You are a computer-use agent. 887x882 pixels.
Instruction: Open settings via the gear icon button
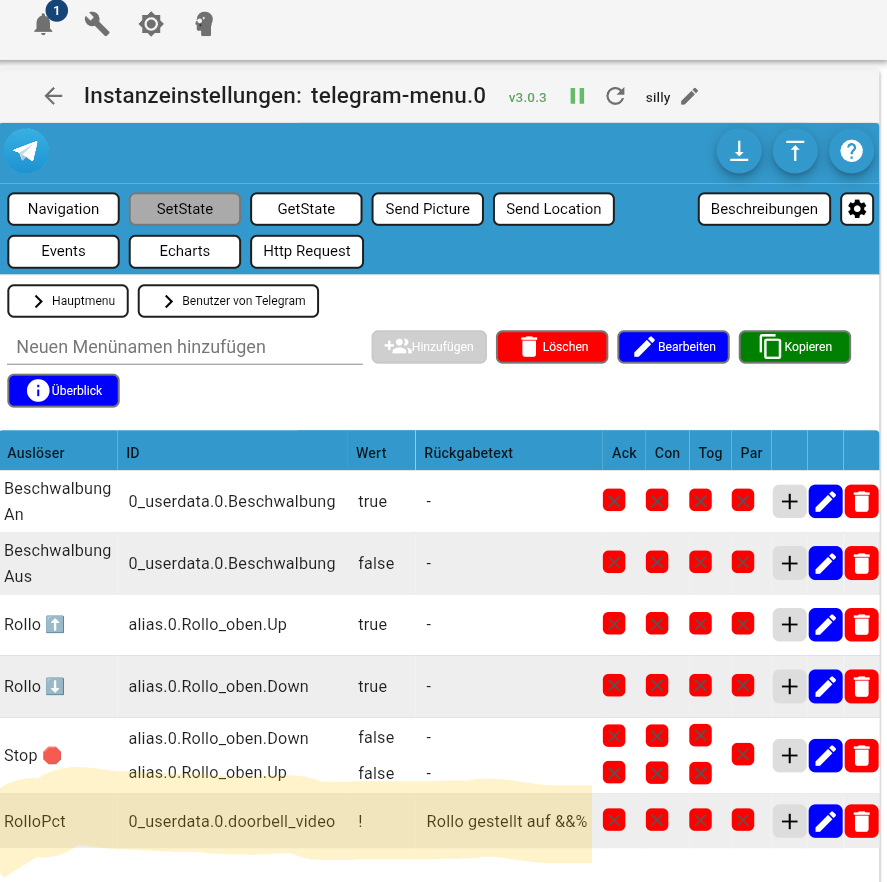pyautogui.click(x=857, y=209)
